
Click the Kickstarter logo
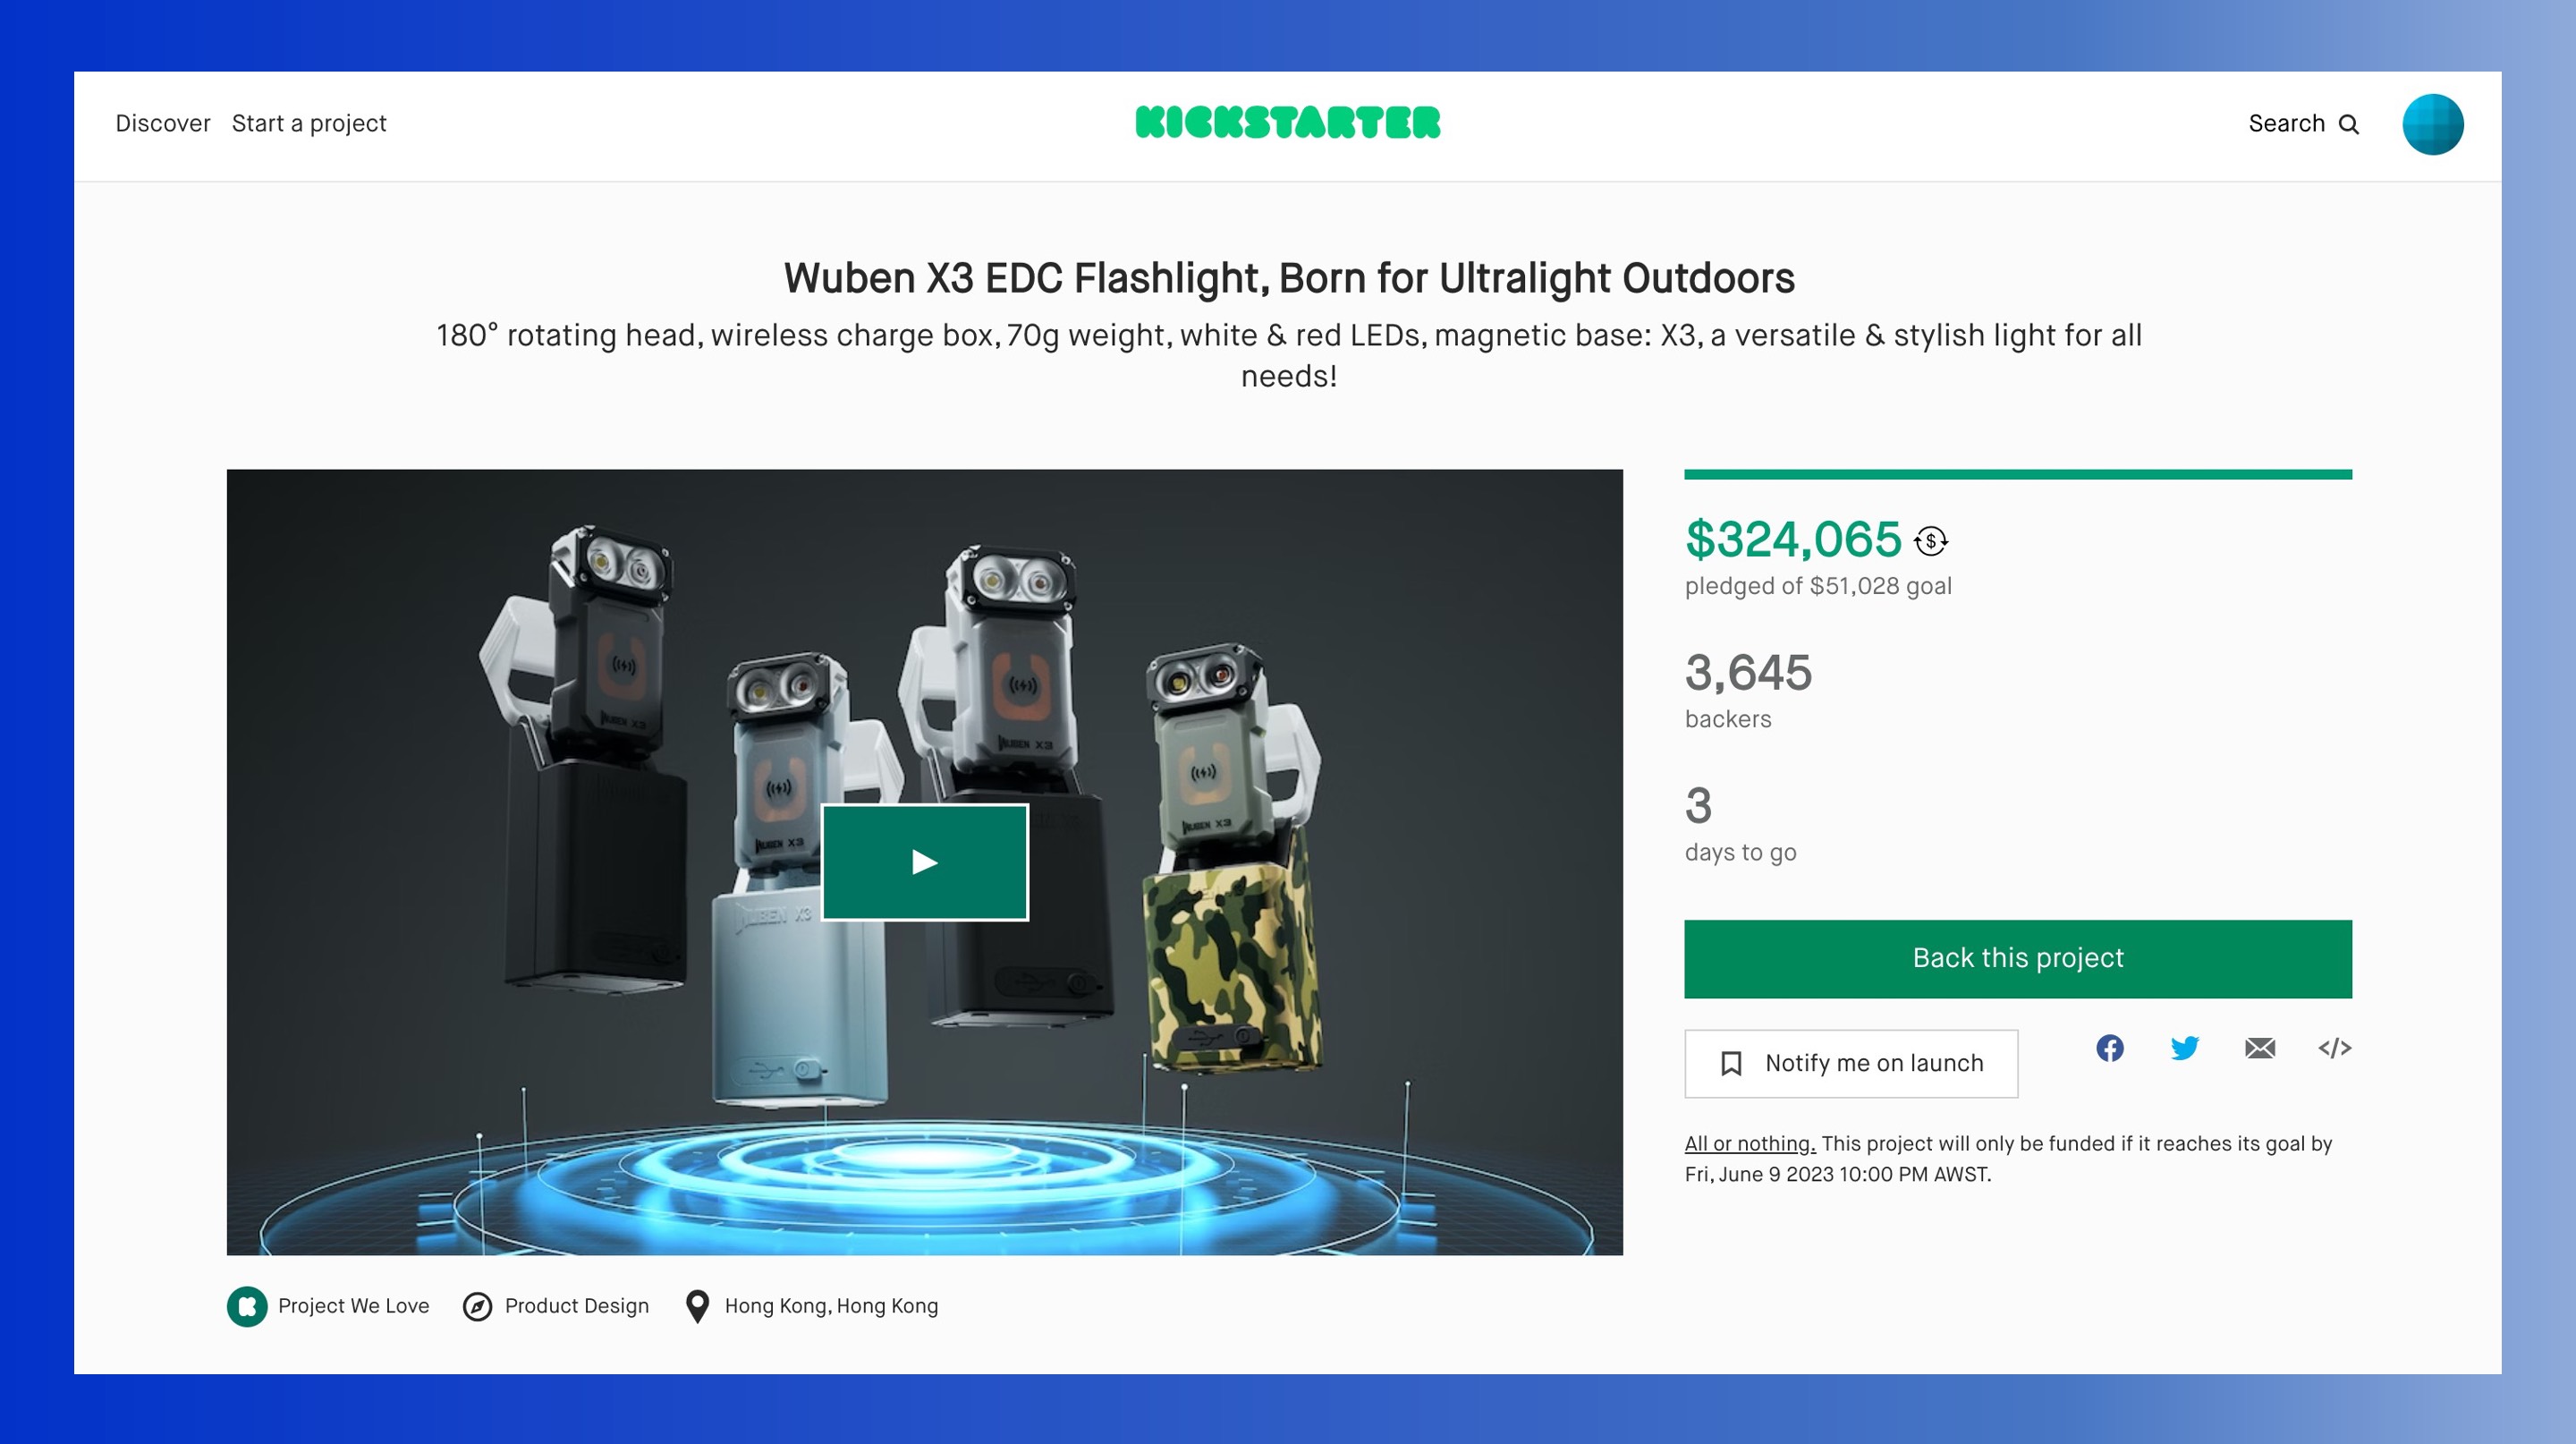pos(1288,122)
